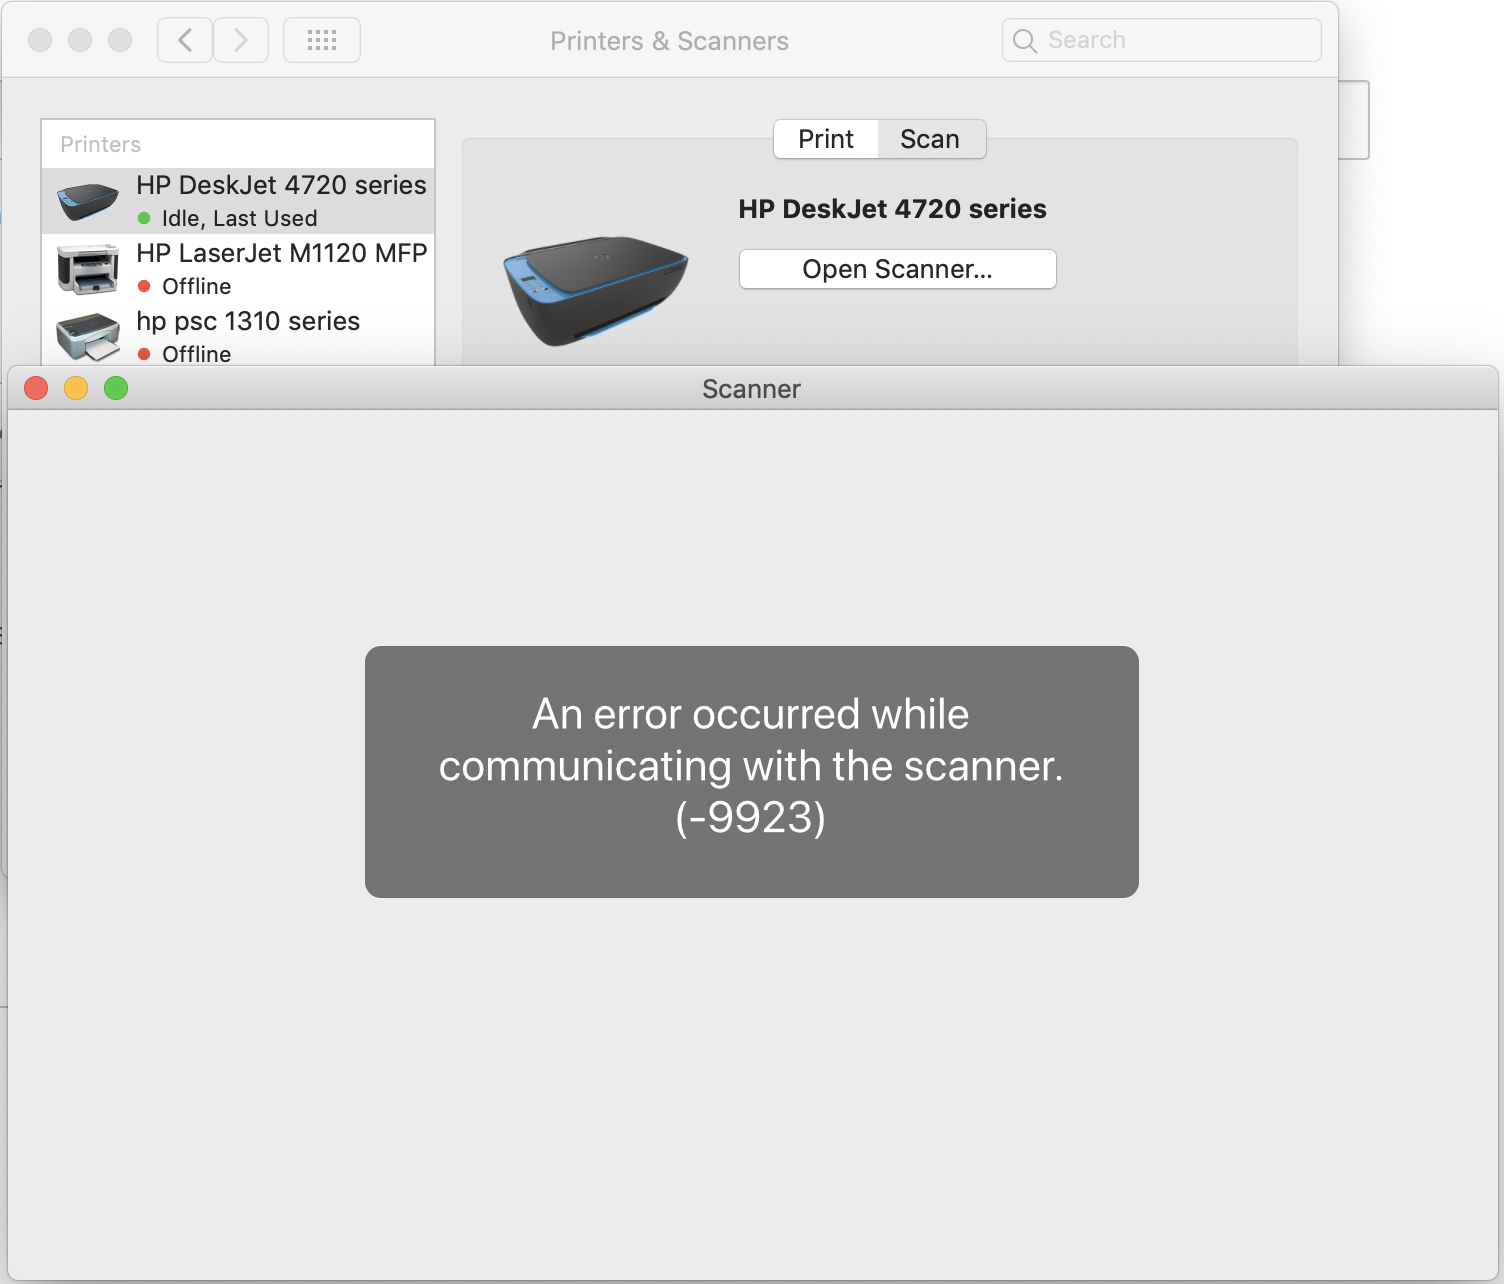Click the Scanner window title
This screenshot has width=1504, height=1284.
752,389
